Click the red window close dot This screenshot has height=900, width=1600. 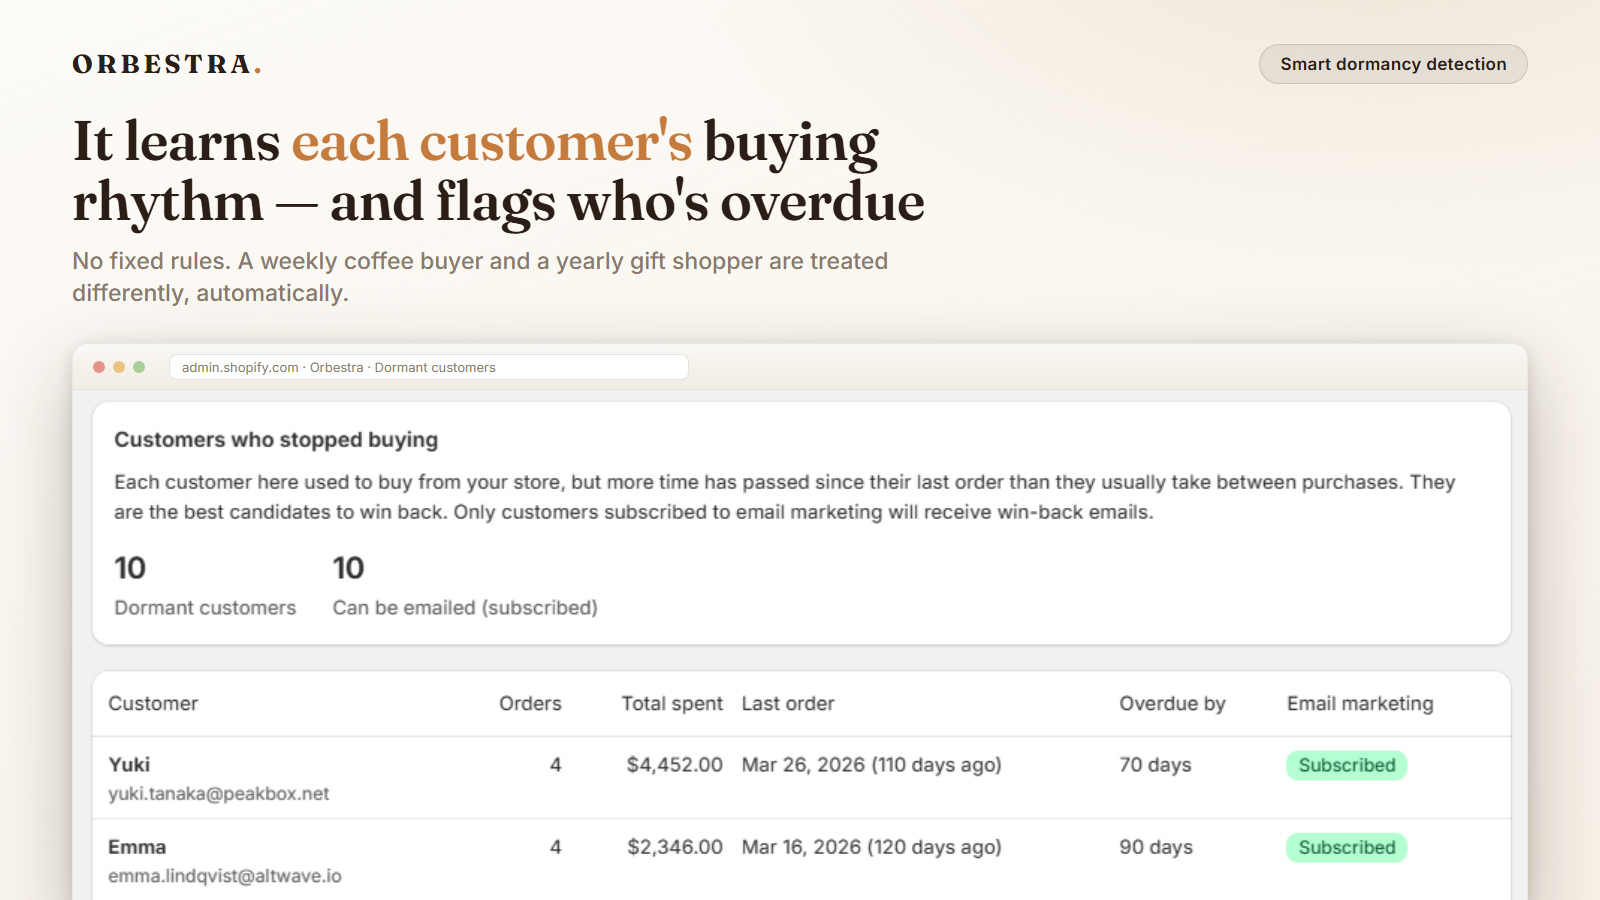[x=99, y=367]
